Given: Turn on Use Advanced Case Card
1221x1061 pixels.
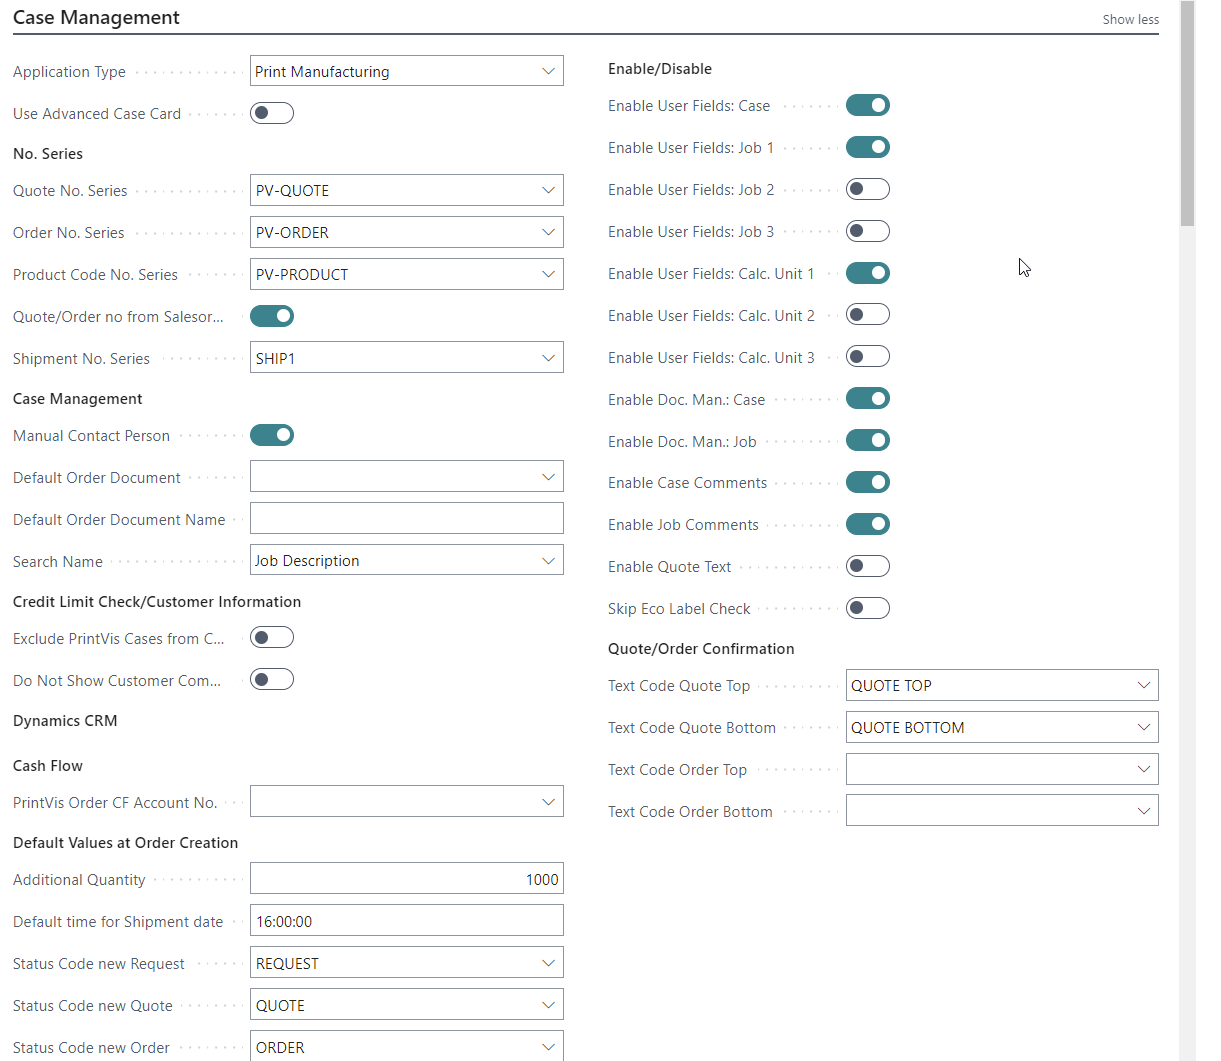Looking at the screenshot, I should coord(271,113).
